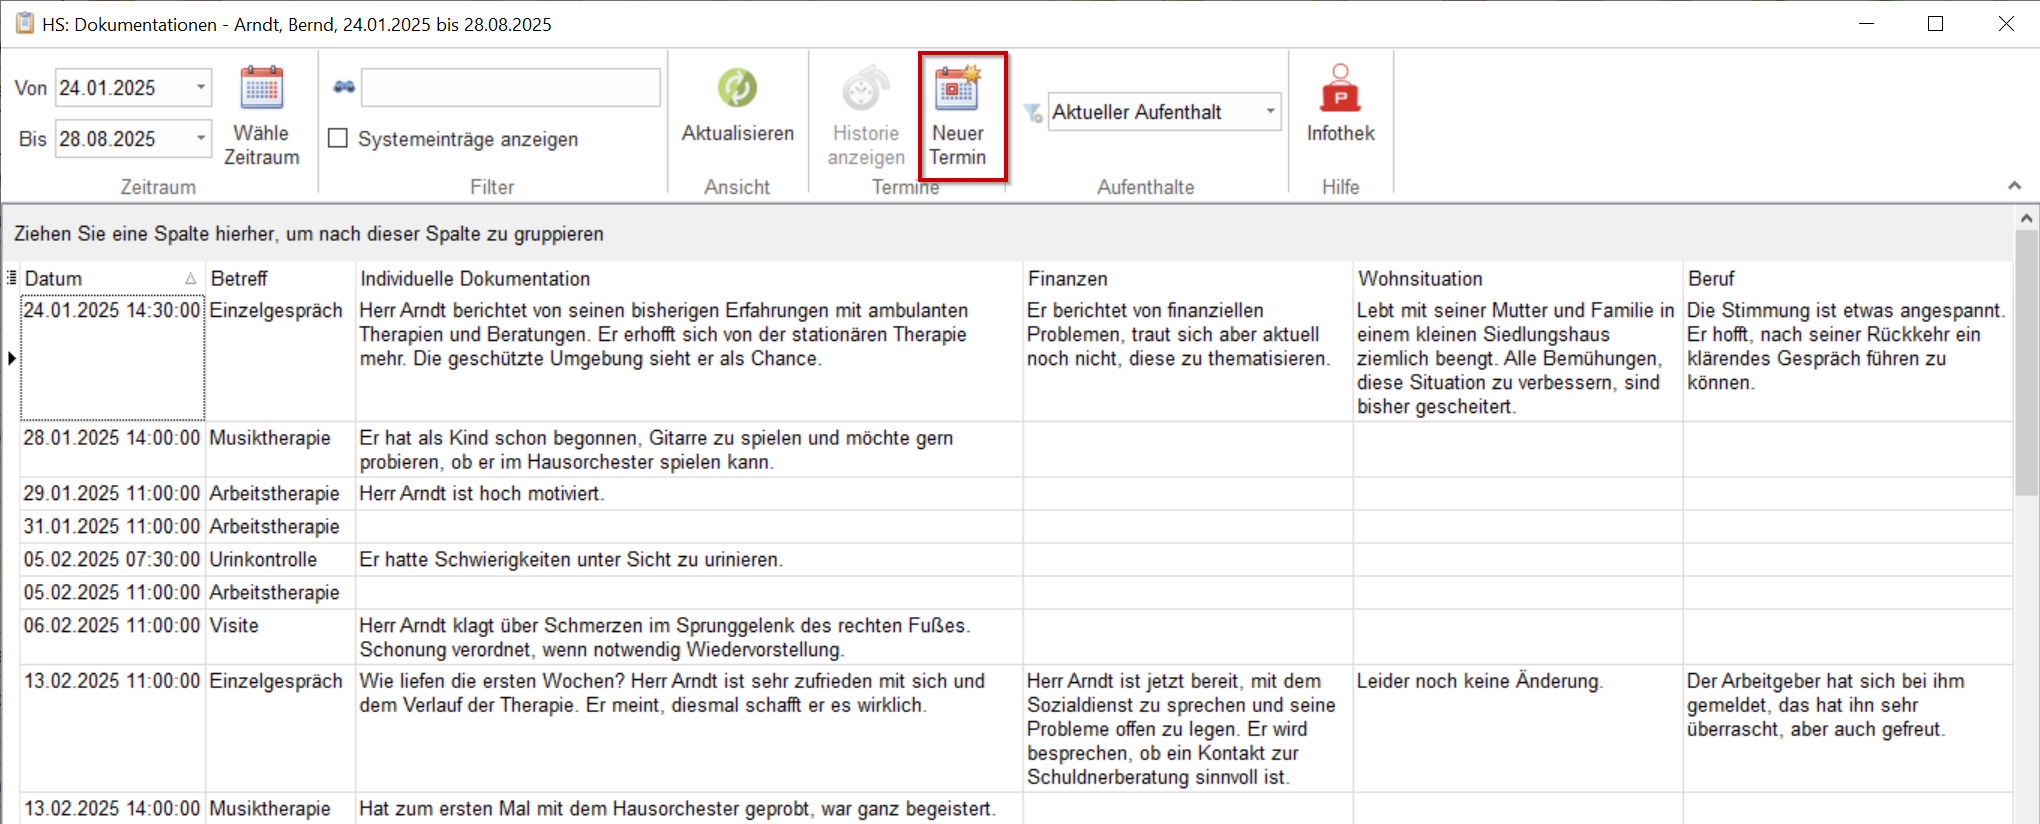Sort by the Datum column header
Image resolution: width=2040 pixels, height=824 pixels.
100,279
